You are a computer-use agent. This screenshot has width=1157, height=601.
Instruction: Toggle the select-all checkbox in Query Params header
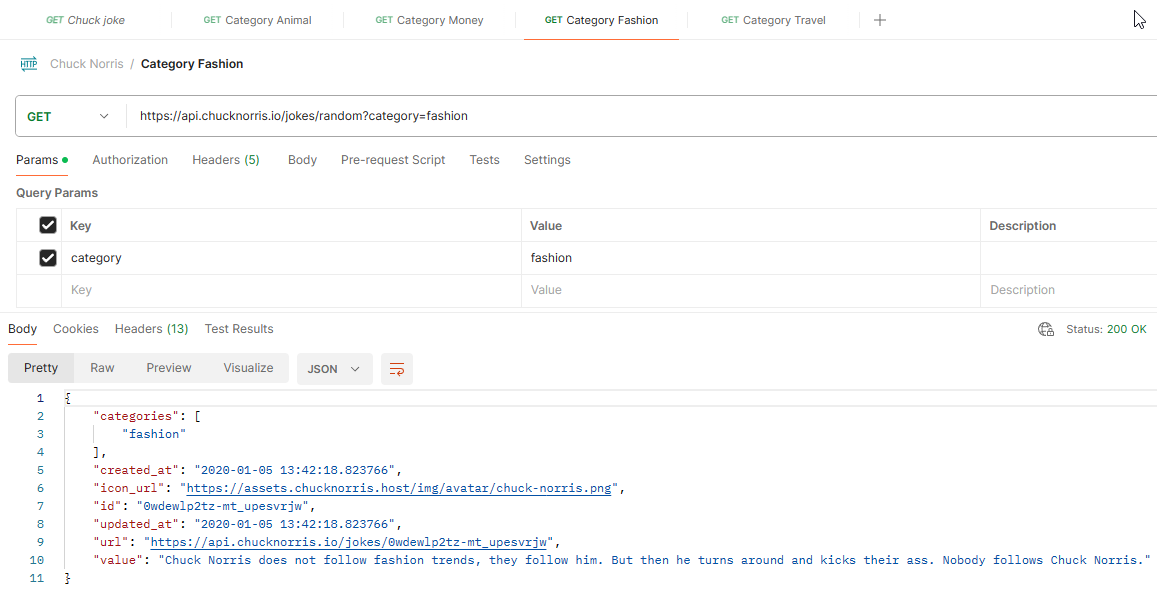[48, 225]
